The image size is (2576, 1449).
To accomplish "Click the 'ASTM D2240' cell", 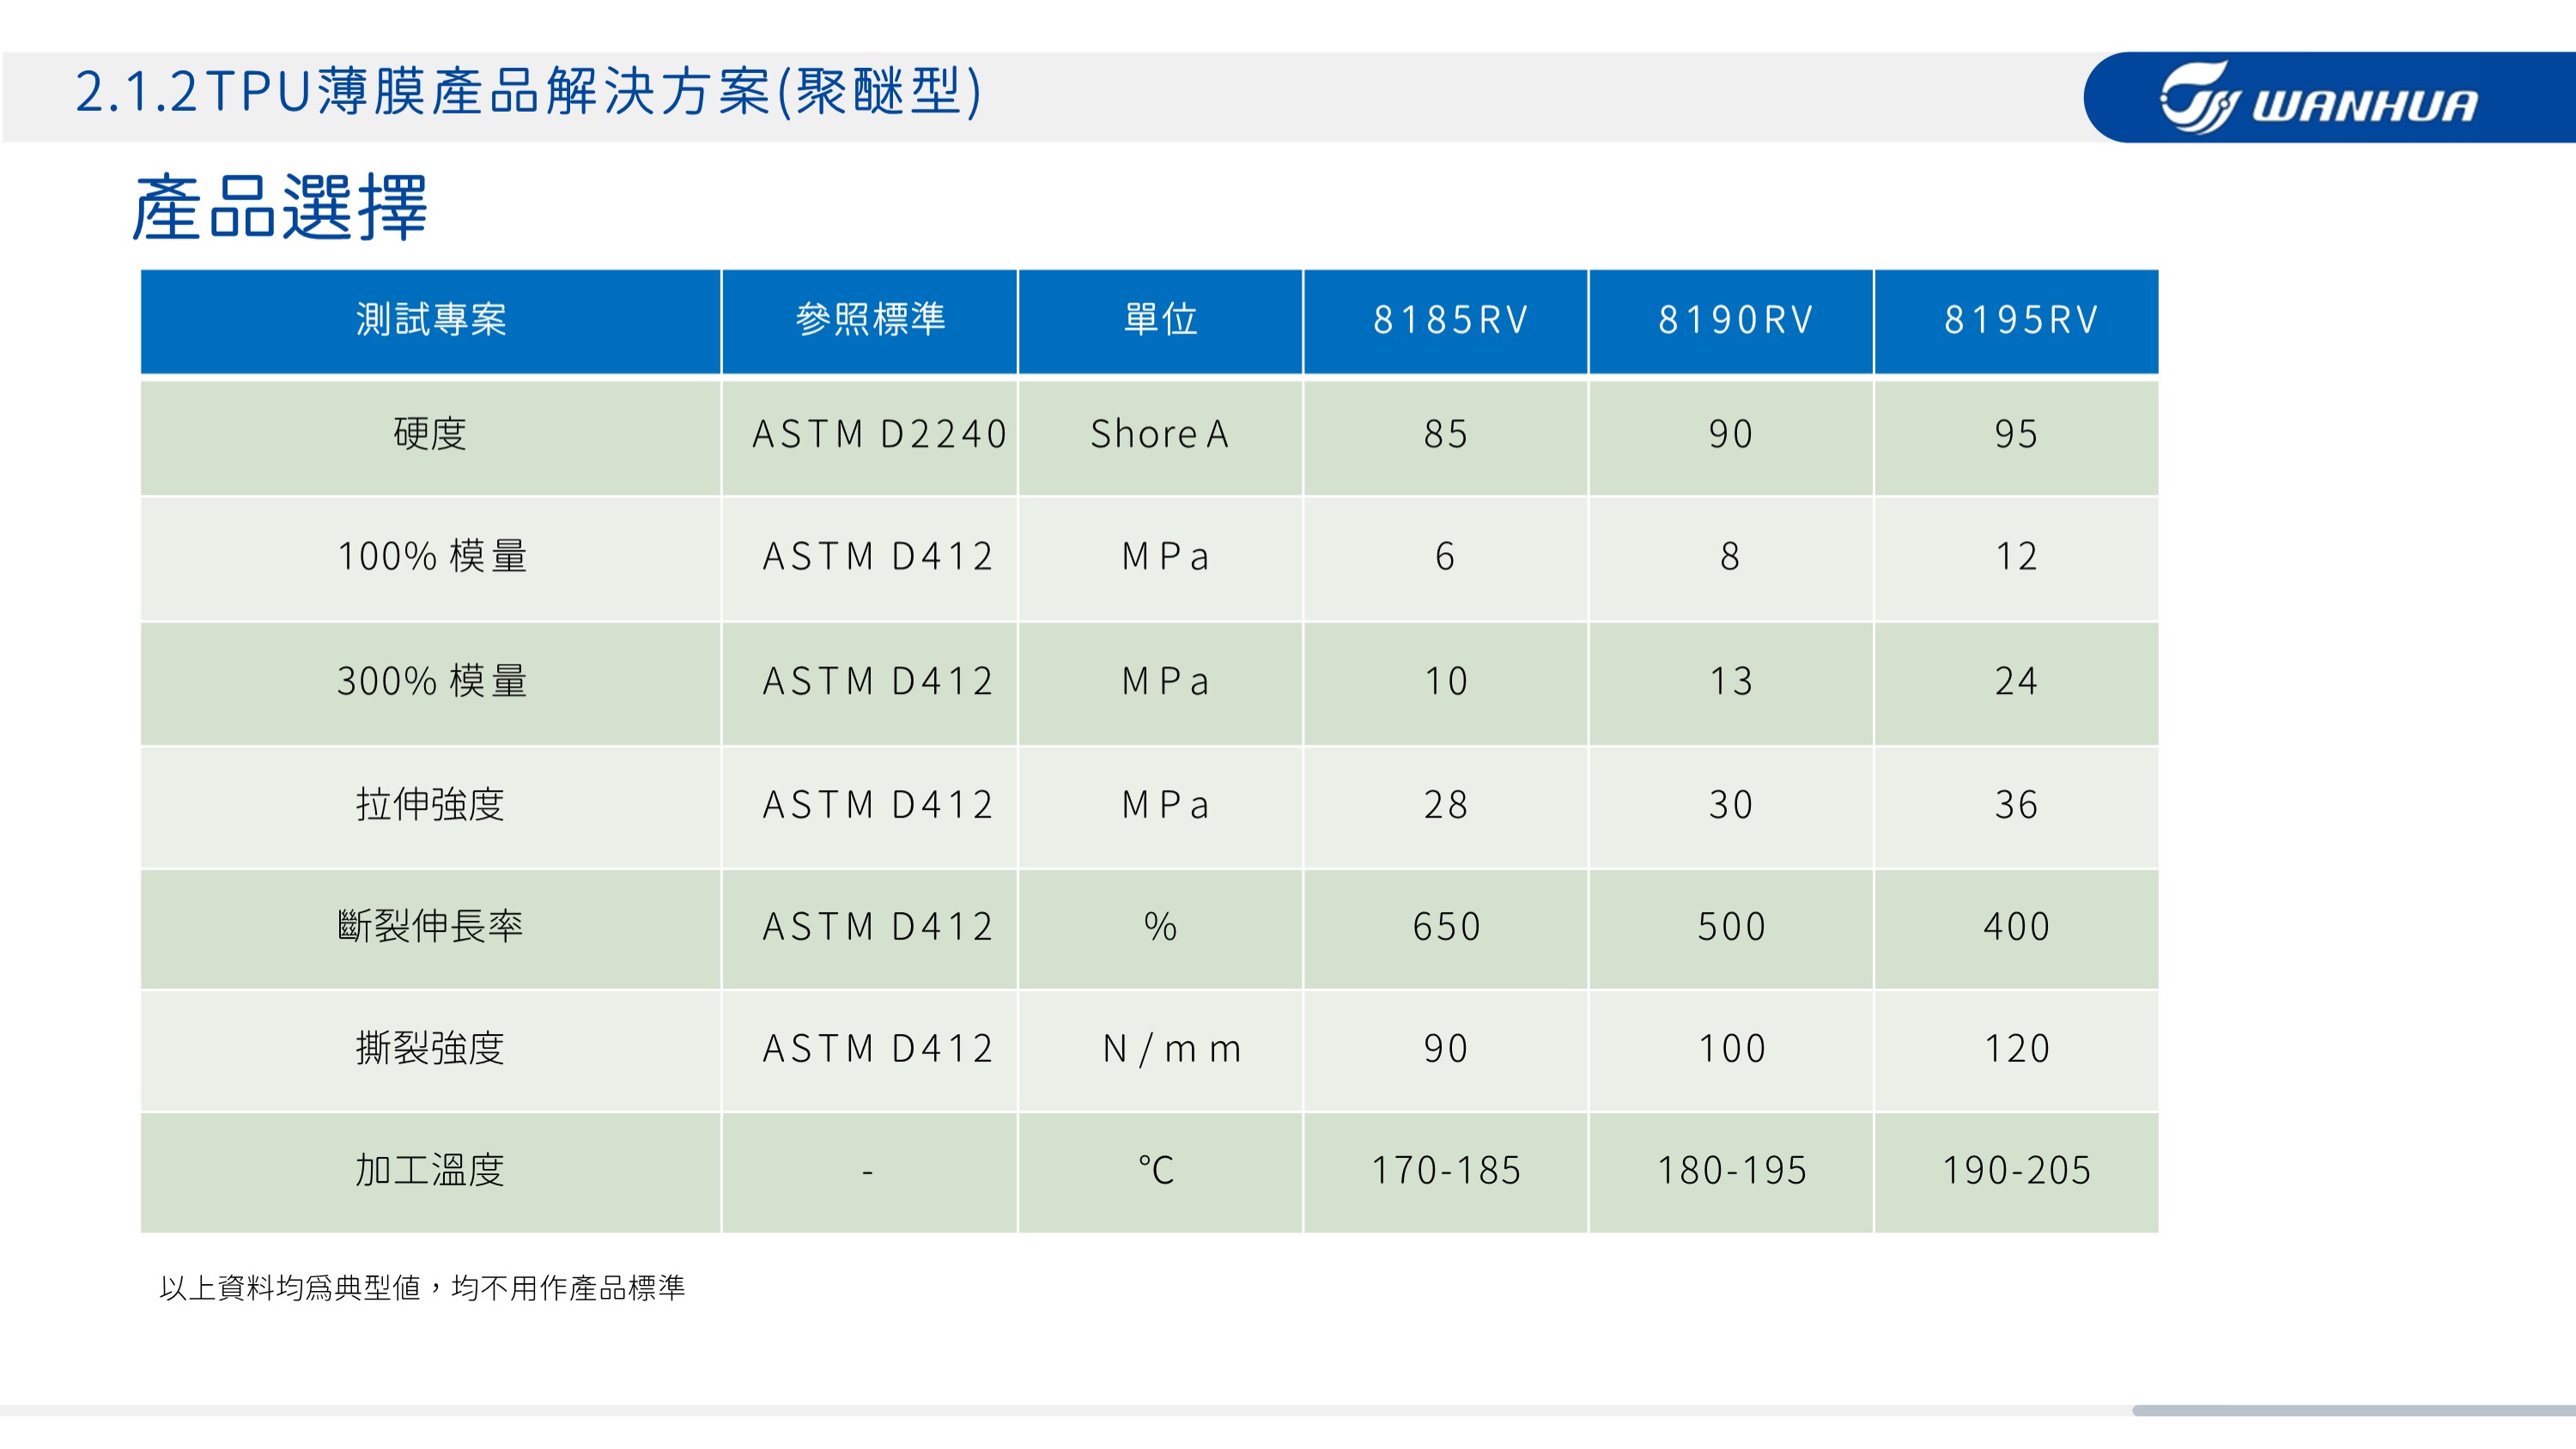I will 879,434.
